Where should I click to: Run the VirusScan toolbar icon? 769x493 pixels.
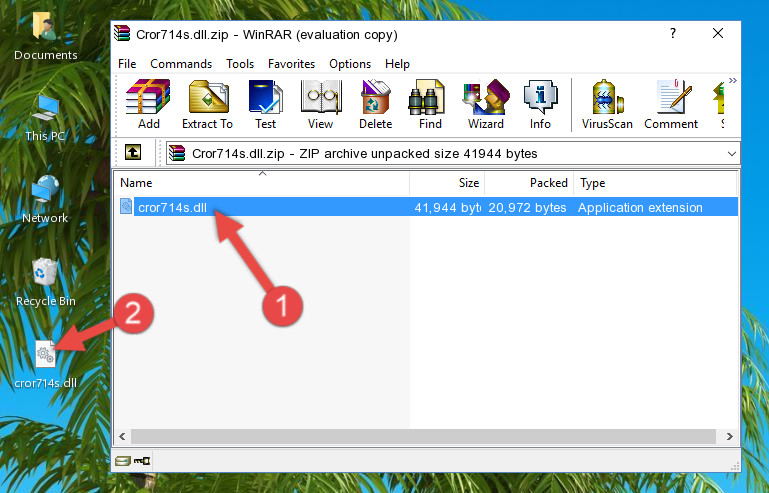(607, 104)
